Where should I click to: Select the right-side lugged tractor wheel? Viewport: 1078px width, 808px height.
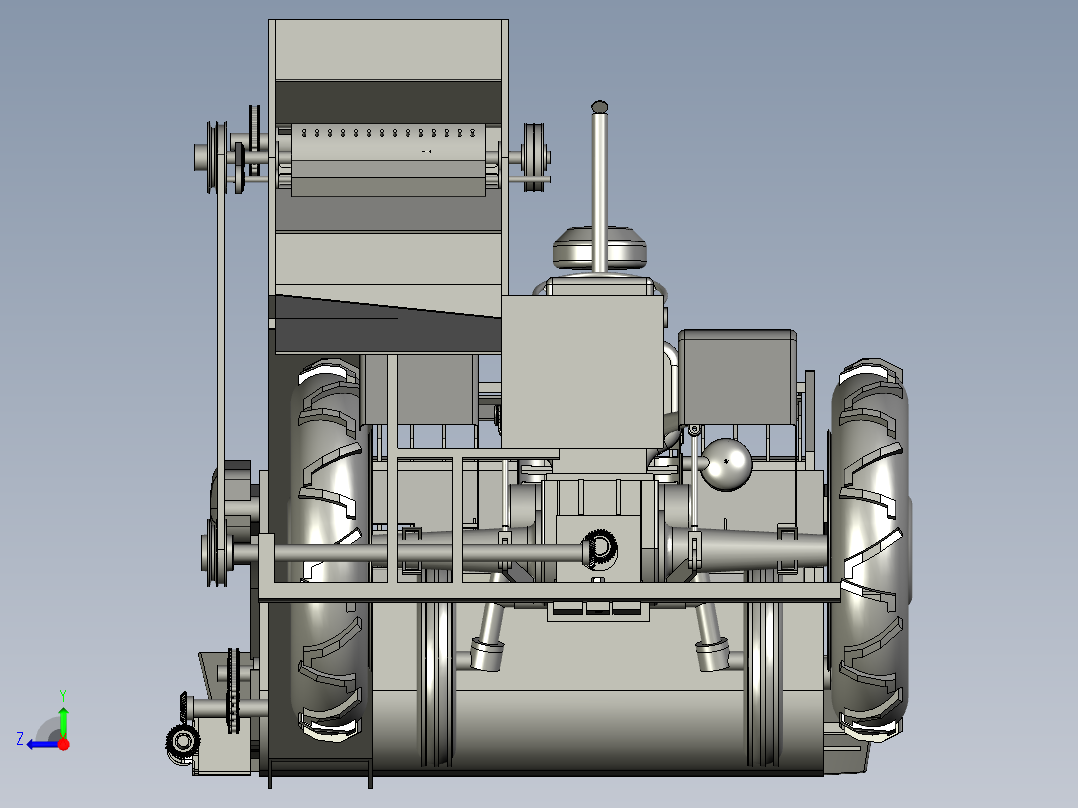coord(869,549)
